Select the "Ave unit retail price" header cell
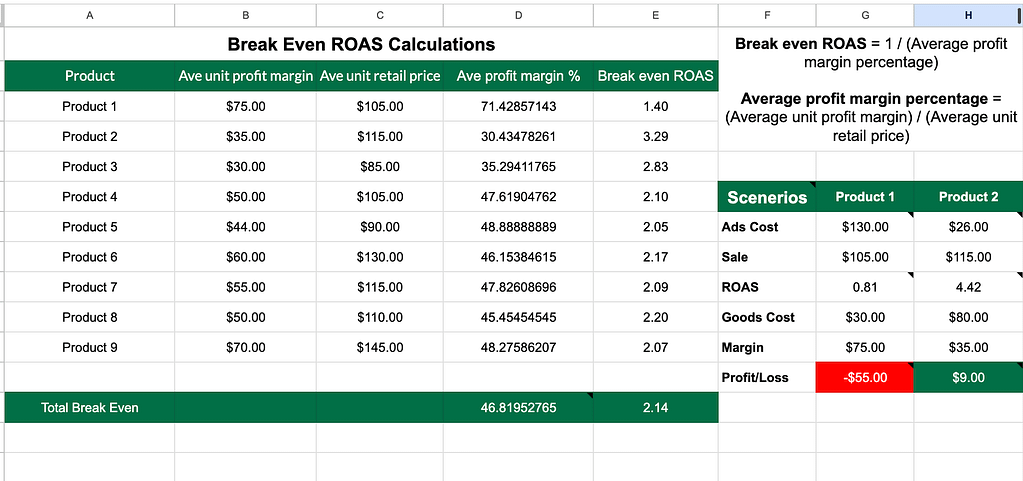This screenshot has height=481, width=1023. tap(380, 76)
